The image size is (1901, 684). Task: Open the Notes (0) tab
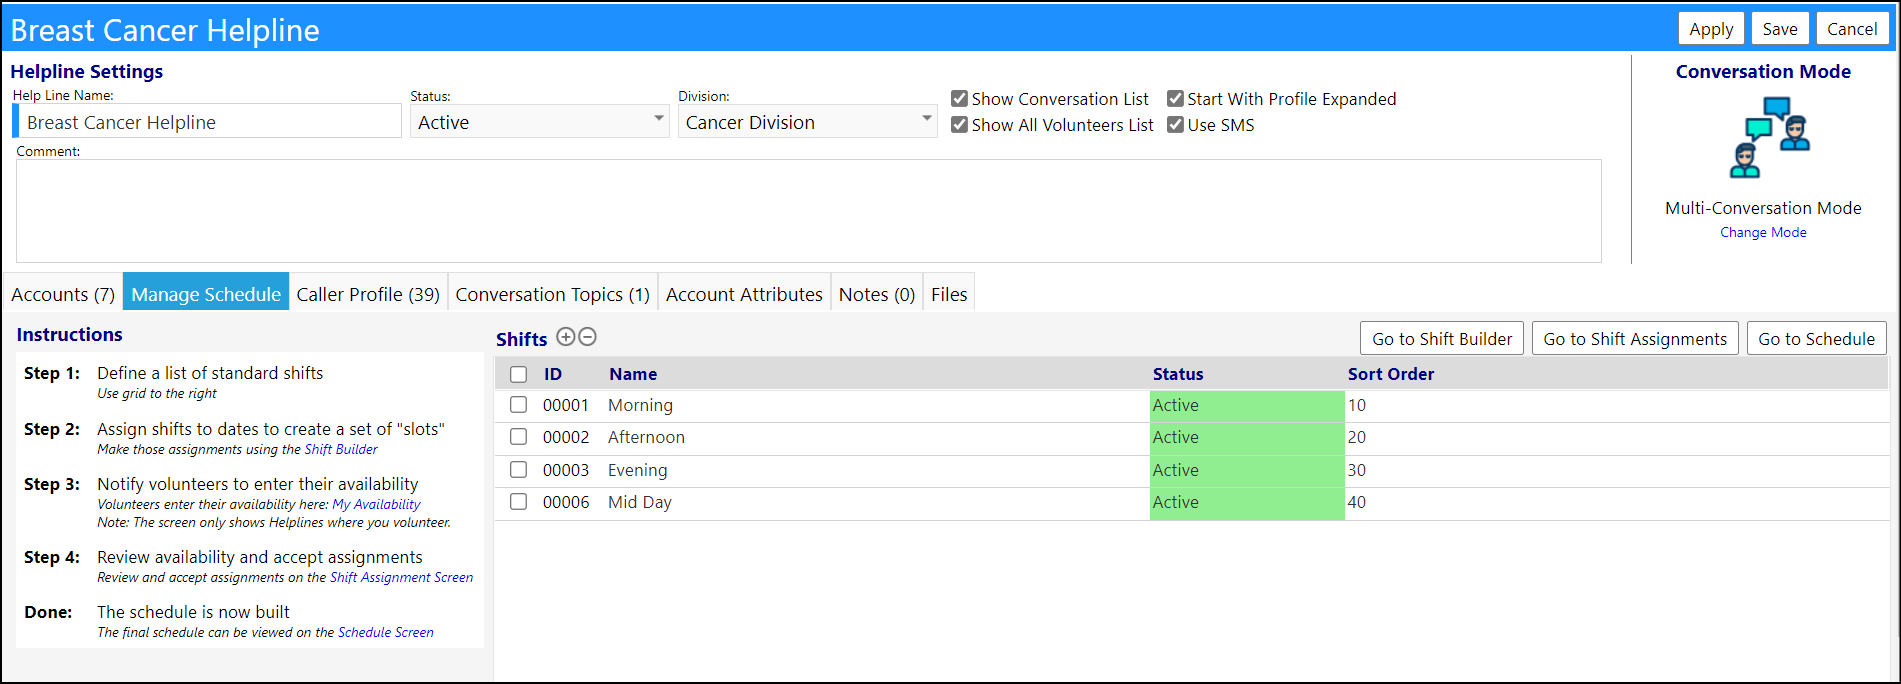coord(877,294)
